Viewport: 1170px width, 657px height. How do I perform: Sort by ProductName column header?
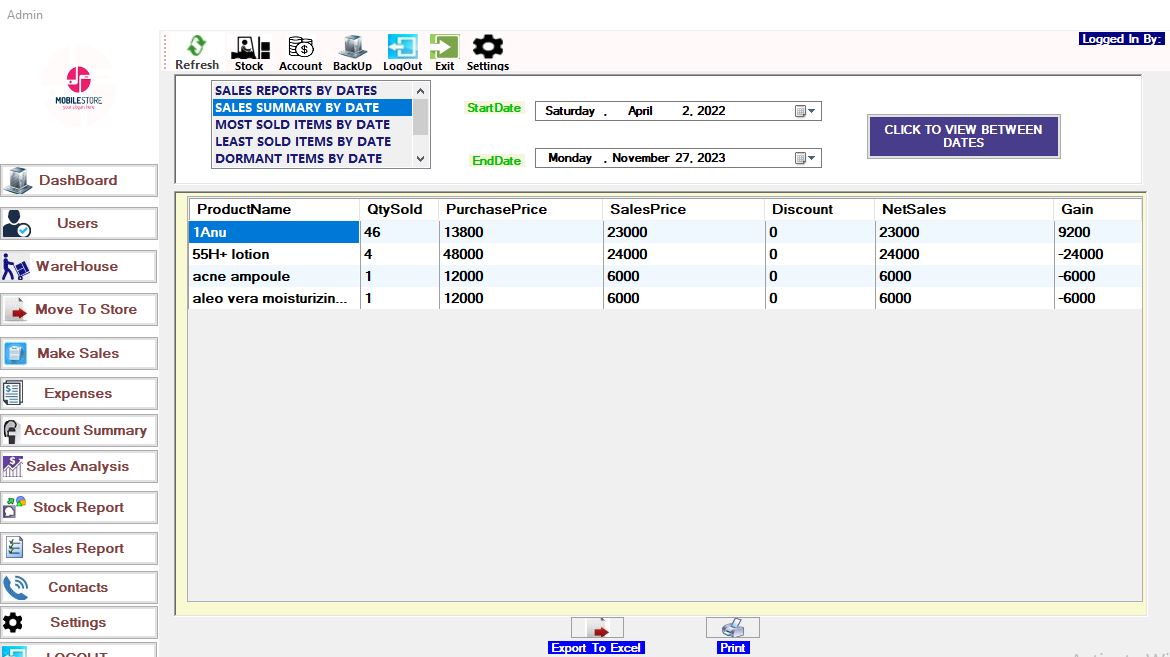tap(274, 210)
